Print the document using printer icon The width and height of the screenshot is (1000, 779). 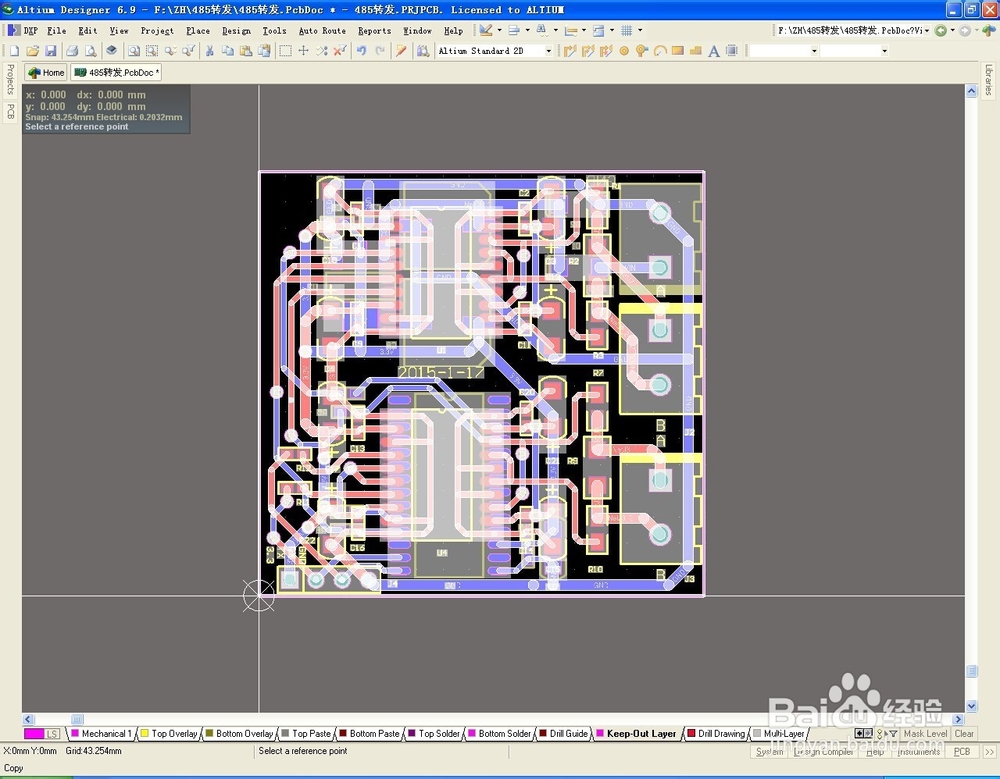(x=72, y=51)
